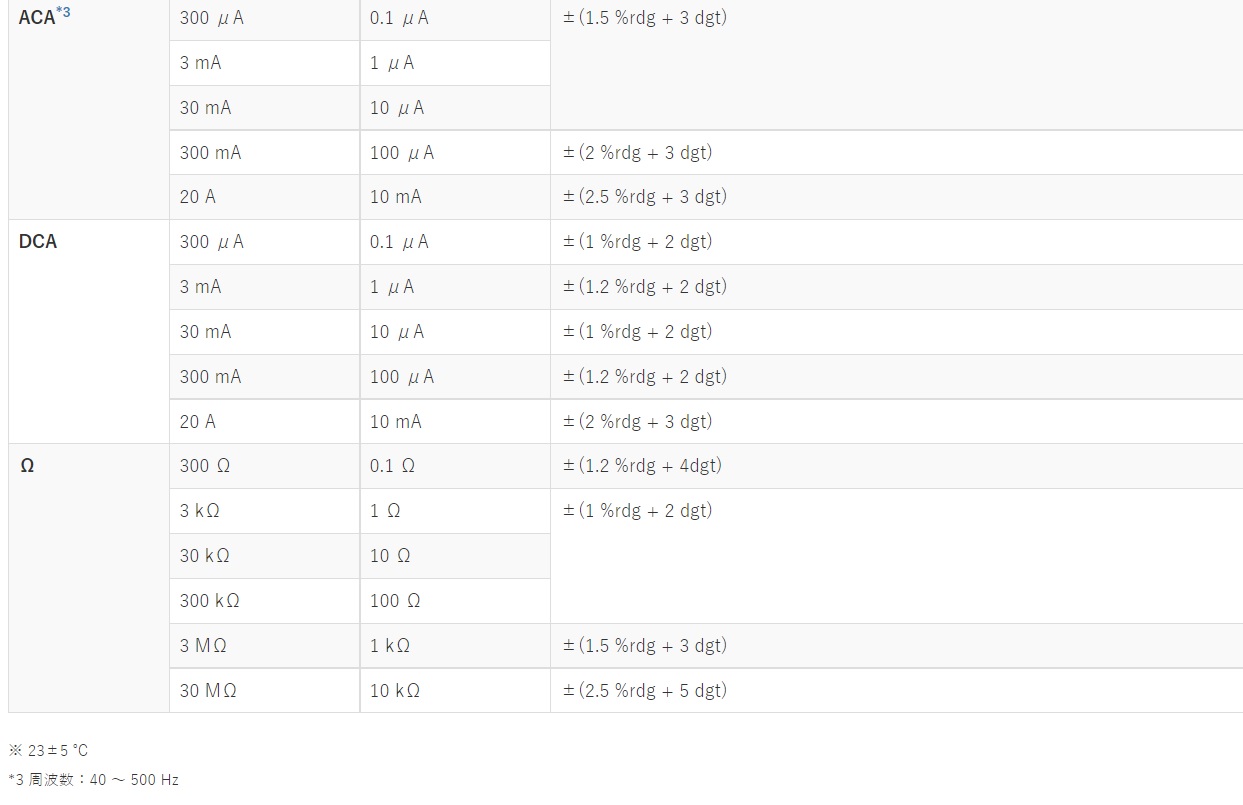Select the Ω section header cell

click(89, 578)
